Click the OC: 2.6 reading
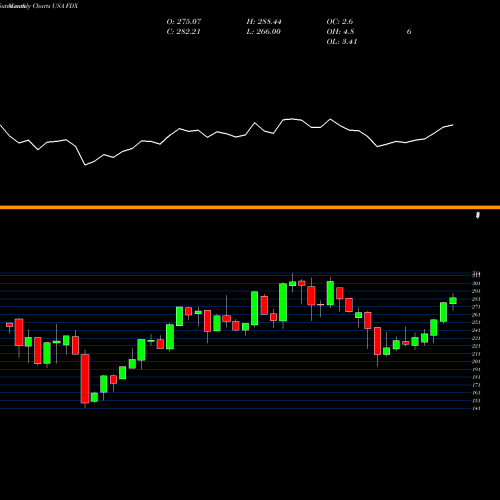The height and width of the screenshot is (500, 500). pos(340,22)
